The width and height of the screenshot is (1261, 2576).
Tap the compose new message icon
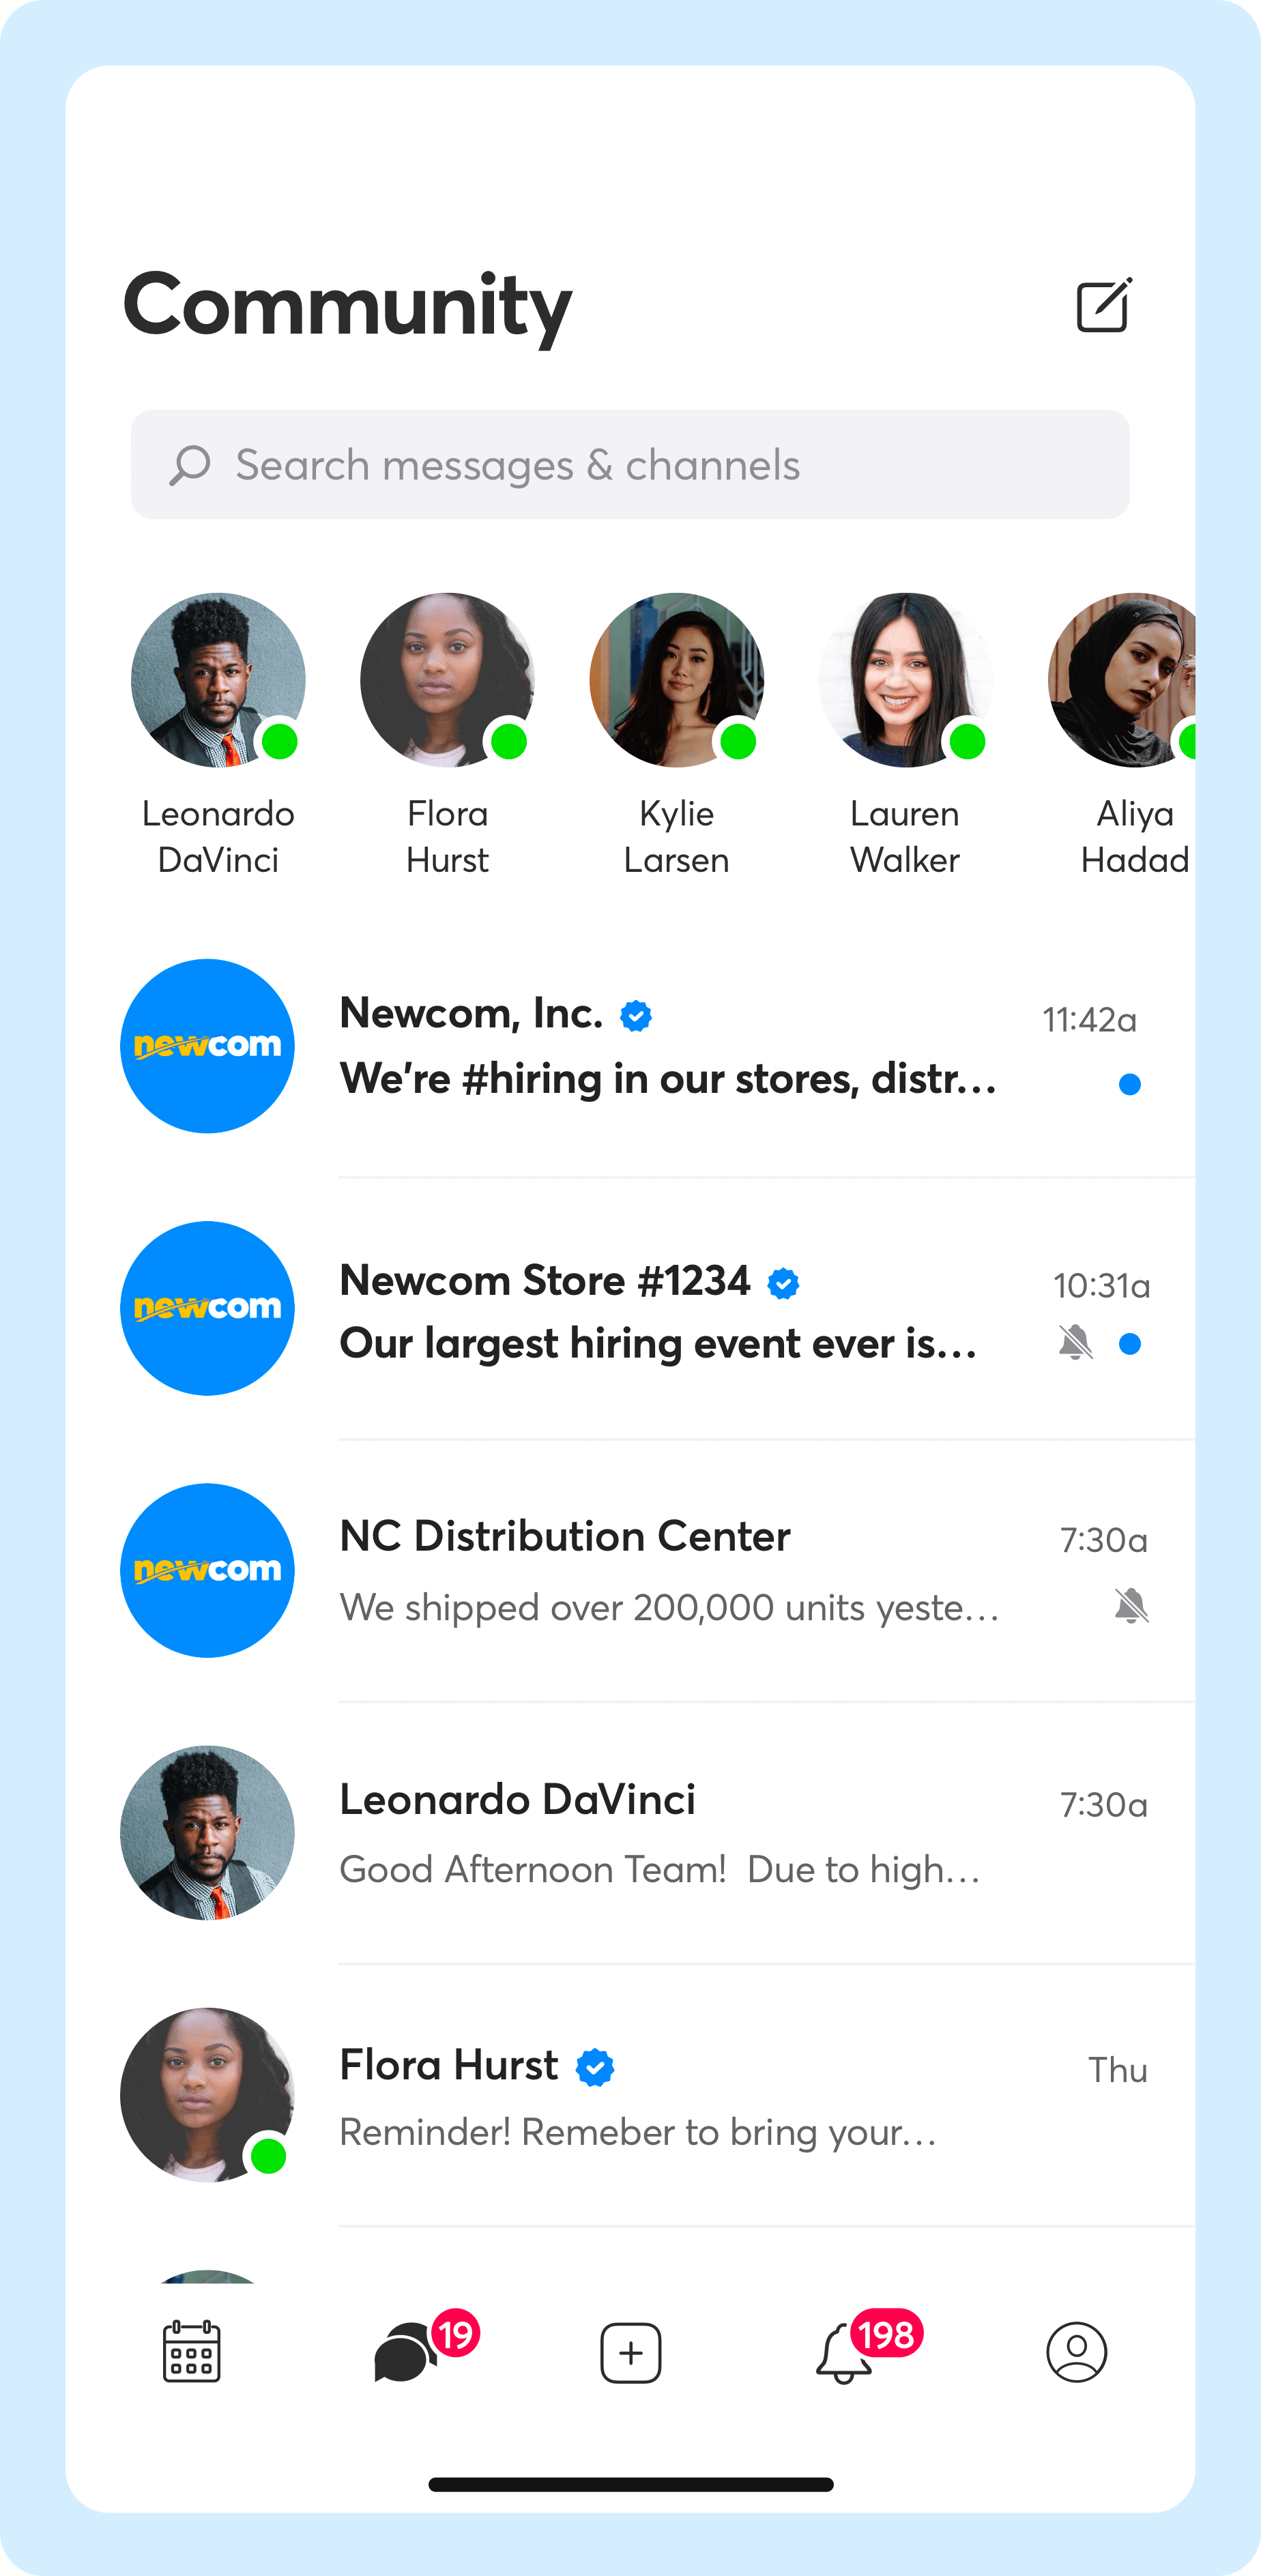(1103, 305)
